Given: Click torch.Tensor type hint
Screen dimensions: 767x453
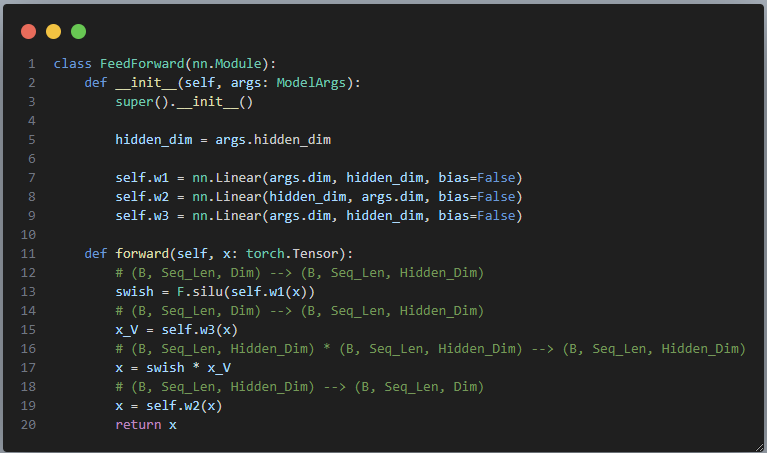Looking at the screenshot, I should [292, 253].
